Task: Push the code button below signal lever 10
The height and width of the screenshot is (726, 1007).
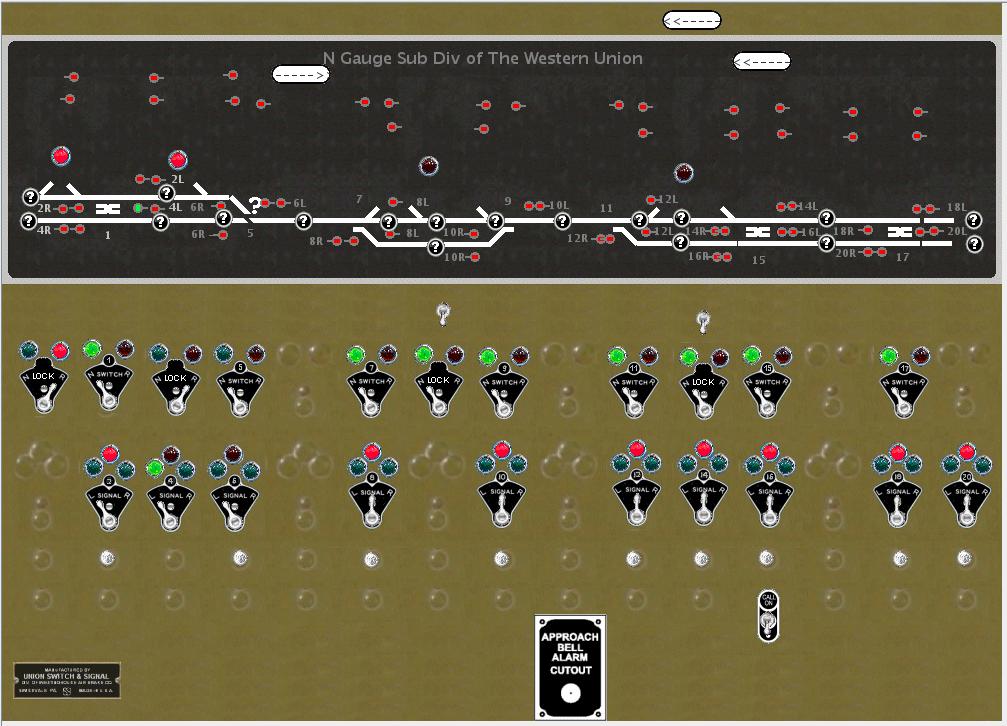Action: 502,559
